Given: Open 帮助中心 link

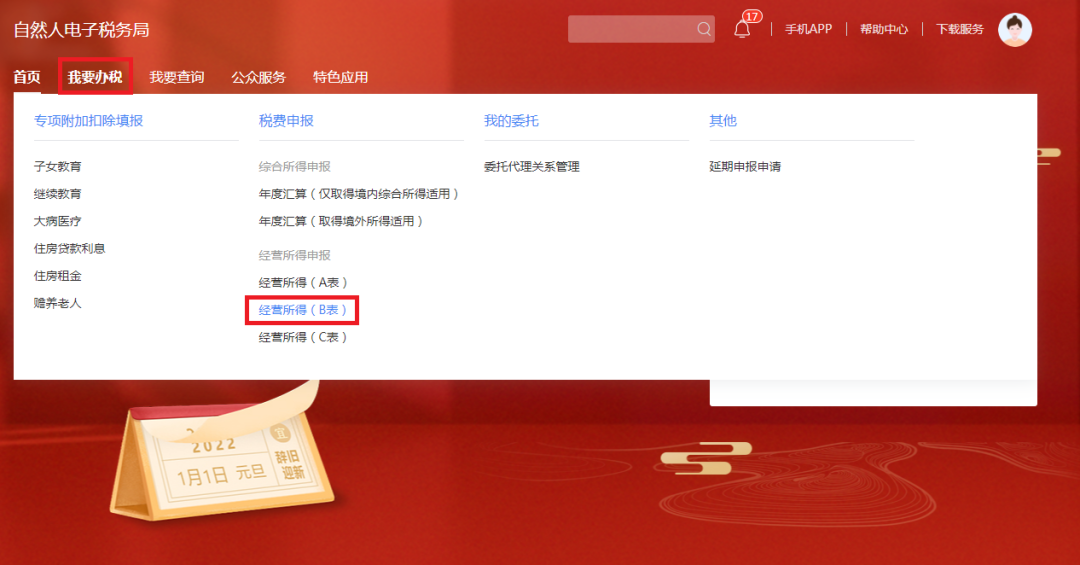Looking at the screenshot, I should coord(884,29).
